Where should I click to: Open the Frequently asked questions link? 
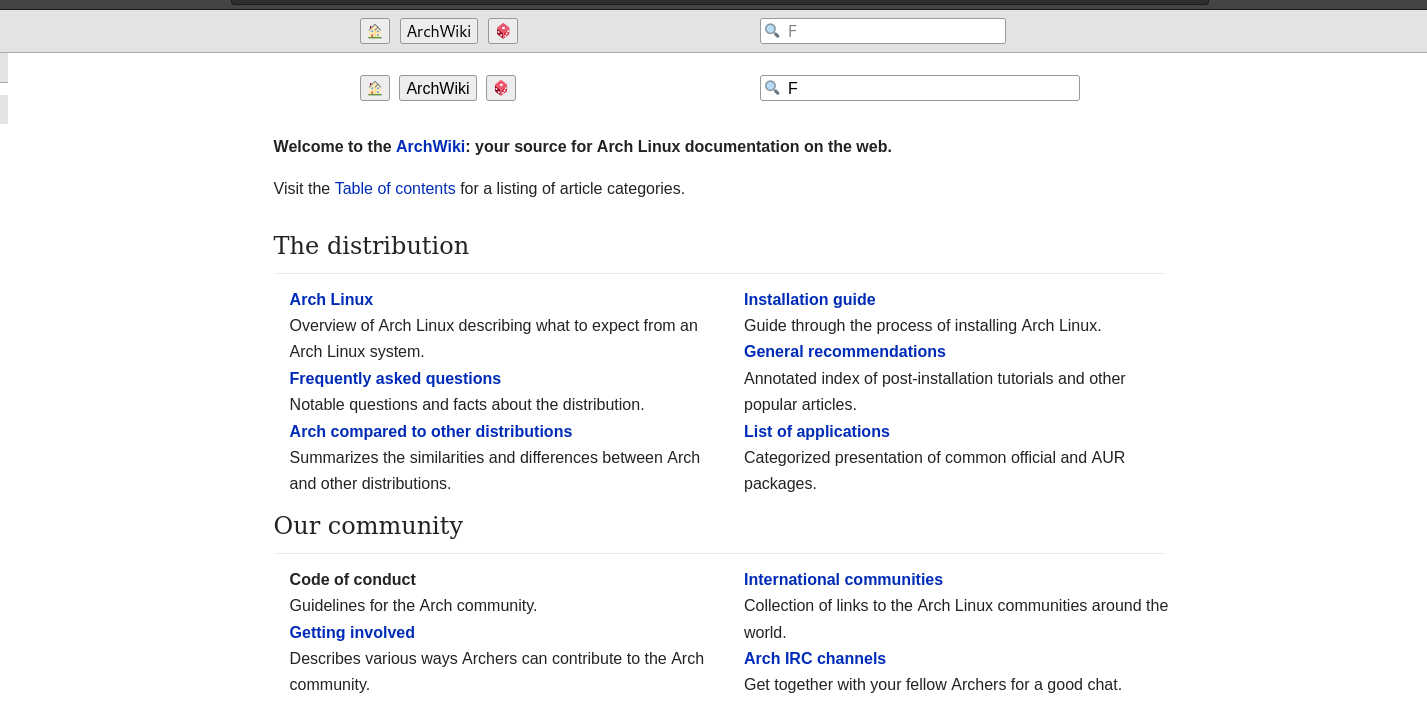click(395, 378)
